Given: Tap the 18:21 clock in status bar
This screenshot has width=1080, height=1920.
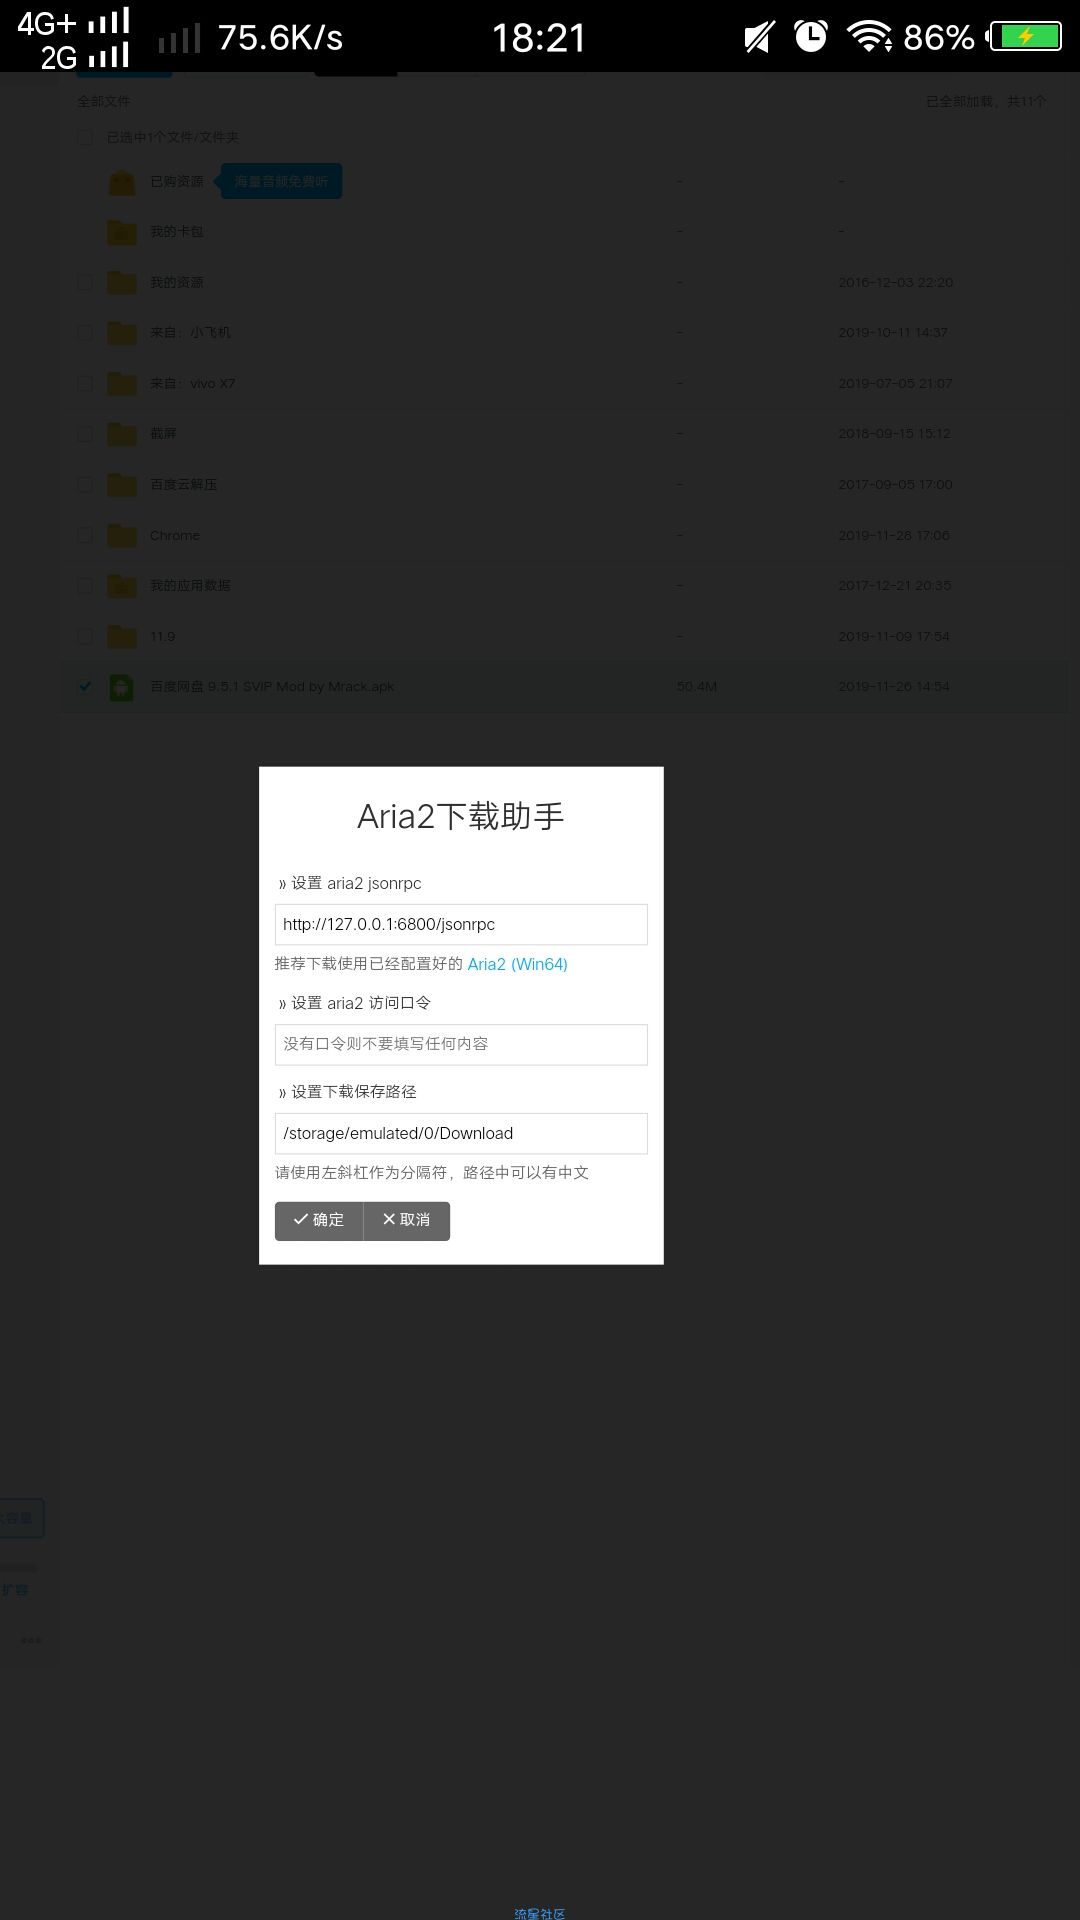Looking at the screenshot, I should pyautogui.click(x=539, y=38).
